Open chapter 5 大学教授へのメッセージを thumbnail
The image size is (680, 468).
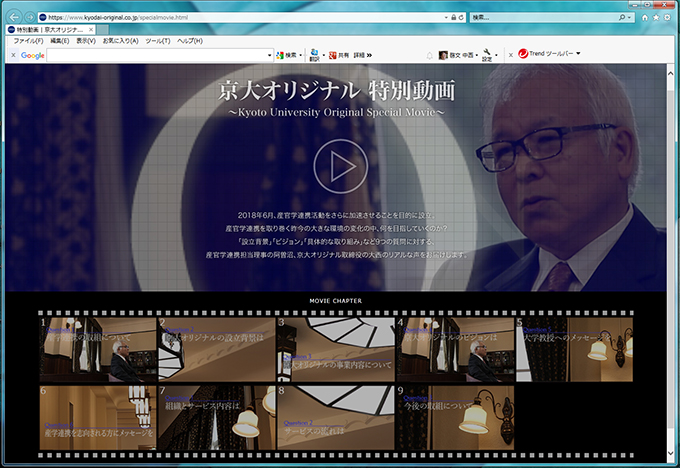[x=574, y=350]
